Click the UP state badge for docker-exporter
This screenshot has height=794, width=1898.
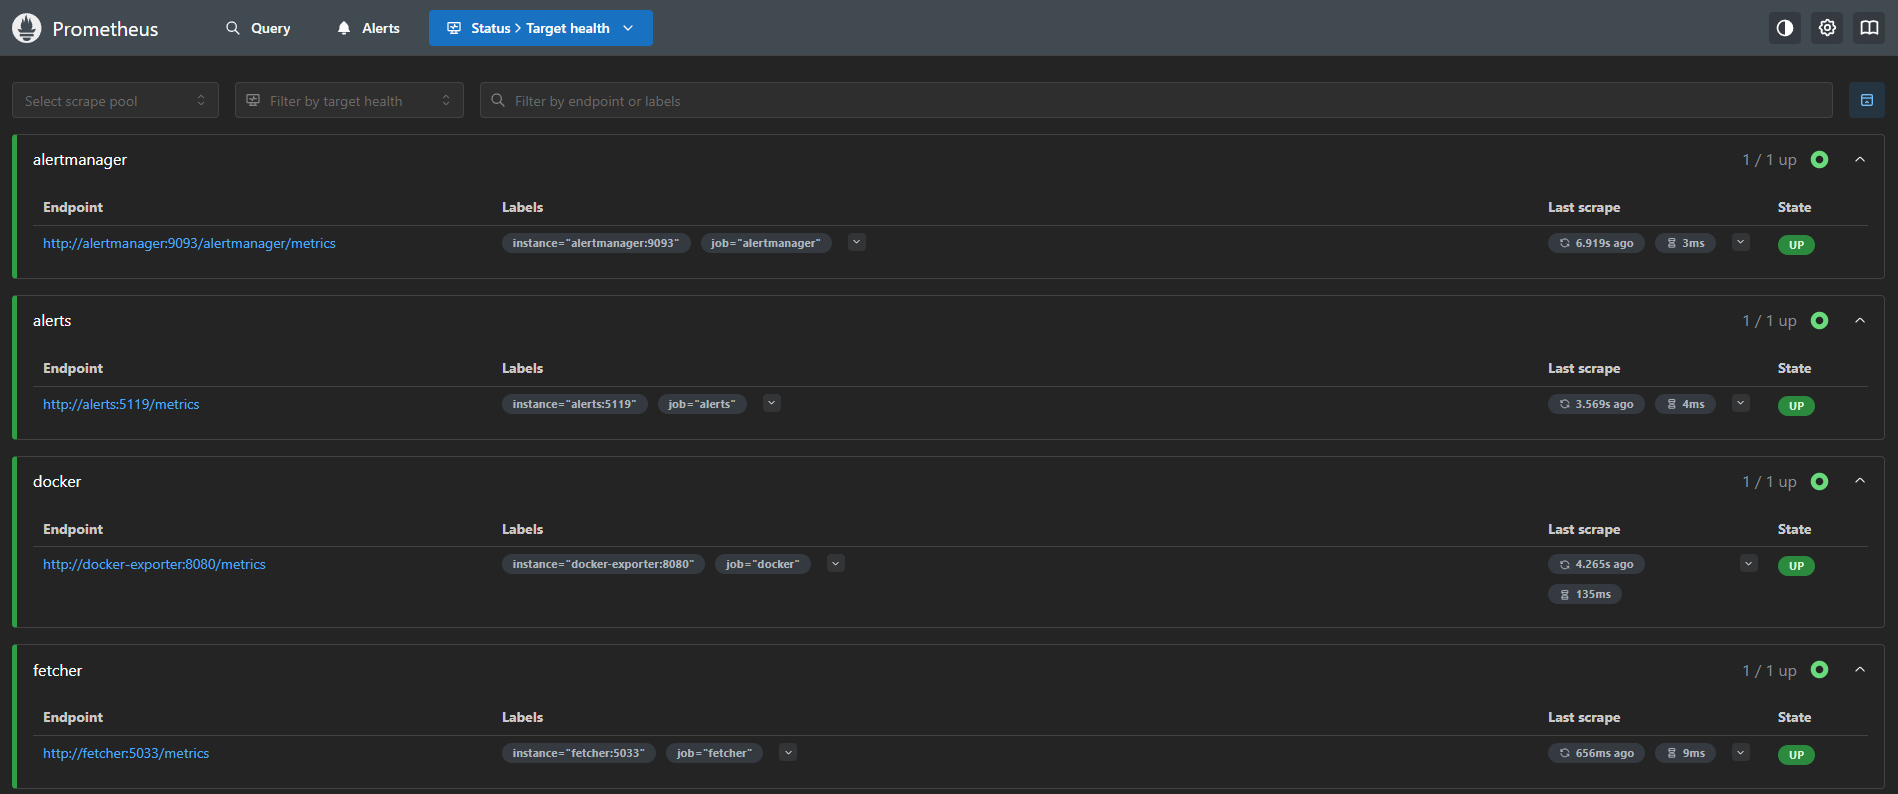[x=1796, y=566]
